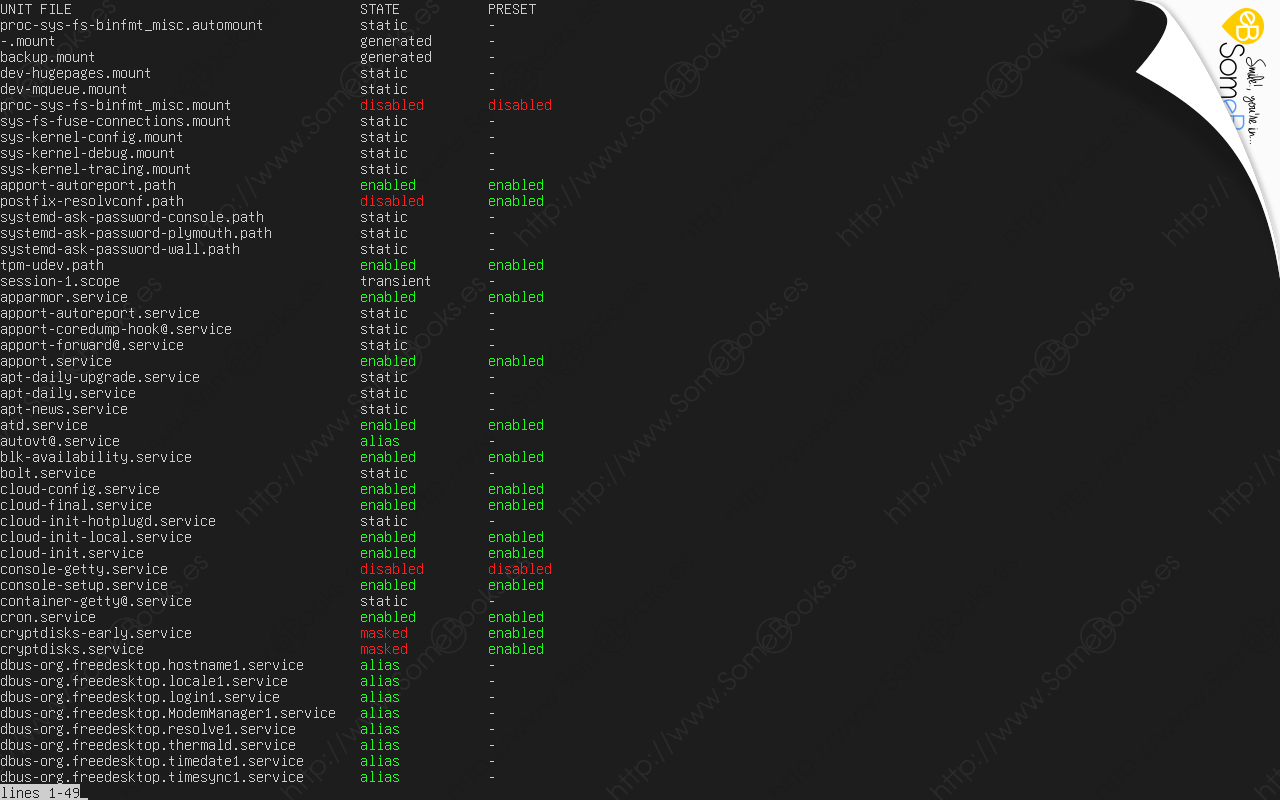Screen dimensions: 1280x800
Task: Click the transient state text
Action: click(x=396, y=281)
